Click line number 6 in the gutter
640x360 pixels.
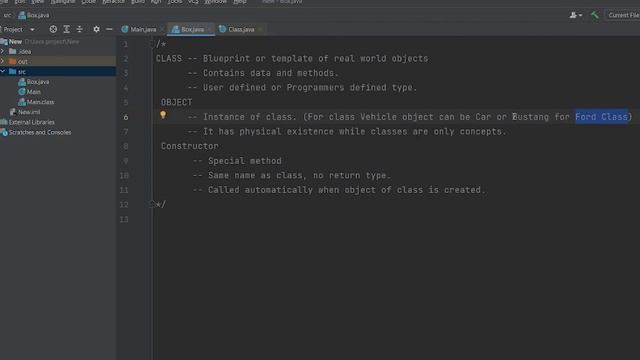(126, 117)
